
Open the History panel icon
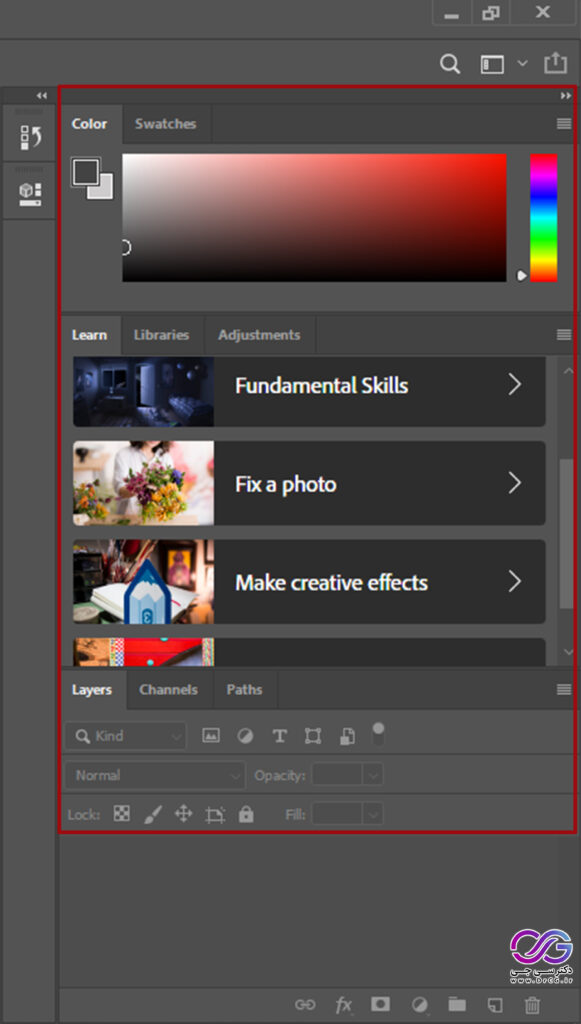coord(31,137)
